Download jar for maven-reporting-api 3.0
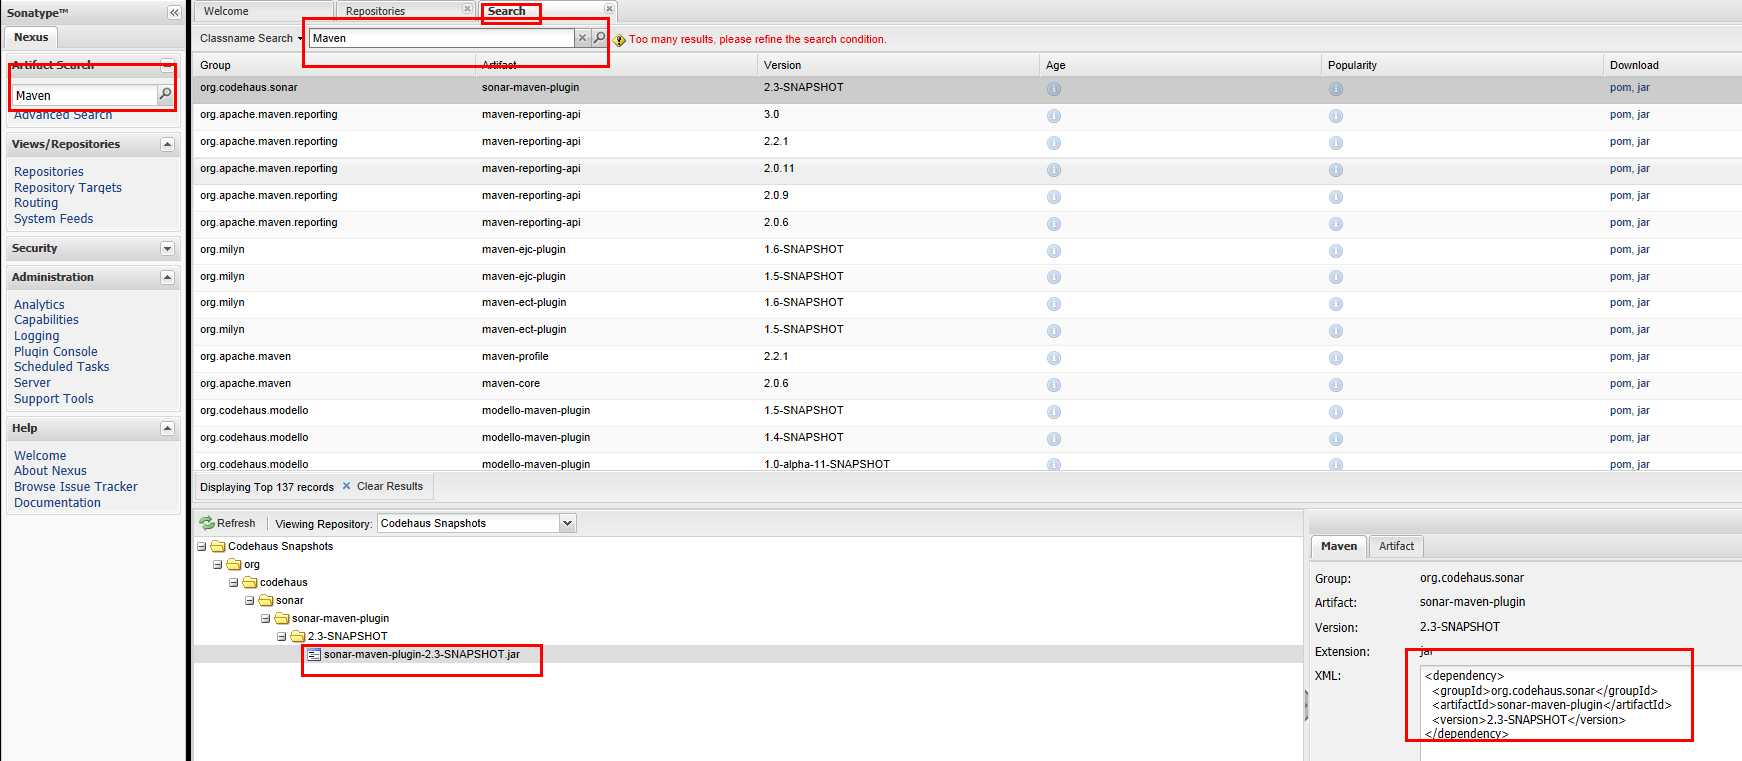This screenshot has width=1742, height=761. pyautogui.click(x=1643, y=115)
